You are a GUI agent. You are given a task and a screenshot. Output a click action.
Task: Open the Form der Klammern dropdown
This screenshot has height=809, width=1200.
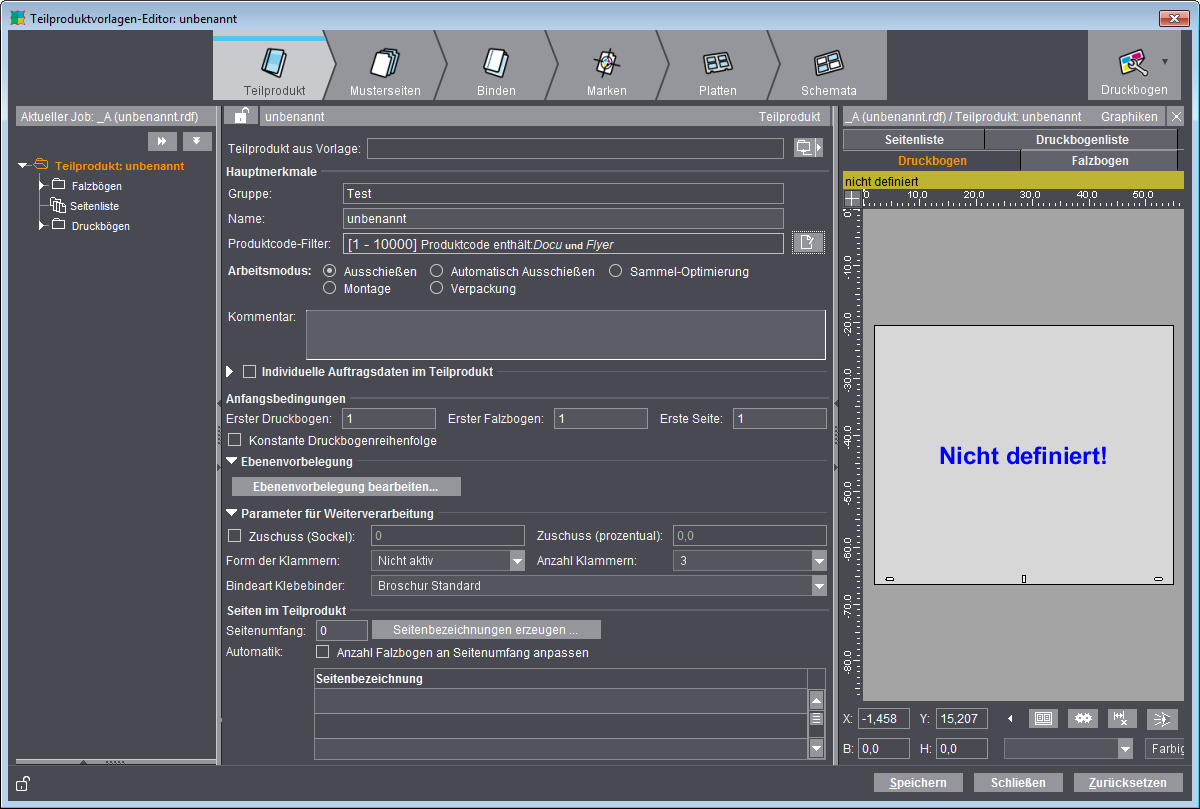tap(517, 561)
